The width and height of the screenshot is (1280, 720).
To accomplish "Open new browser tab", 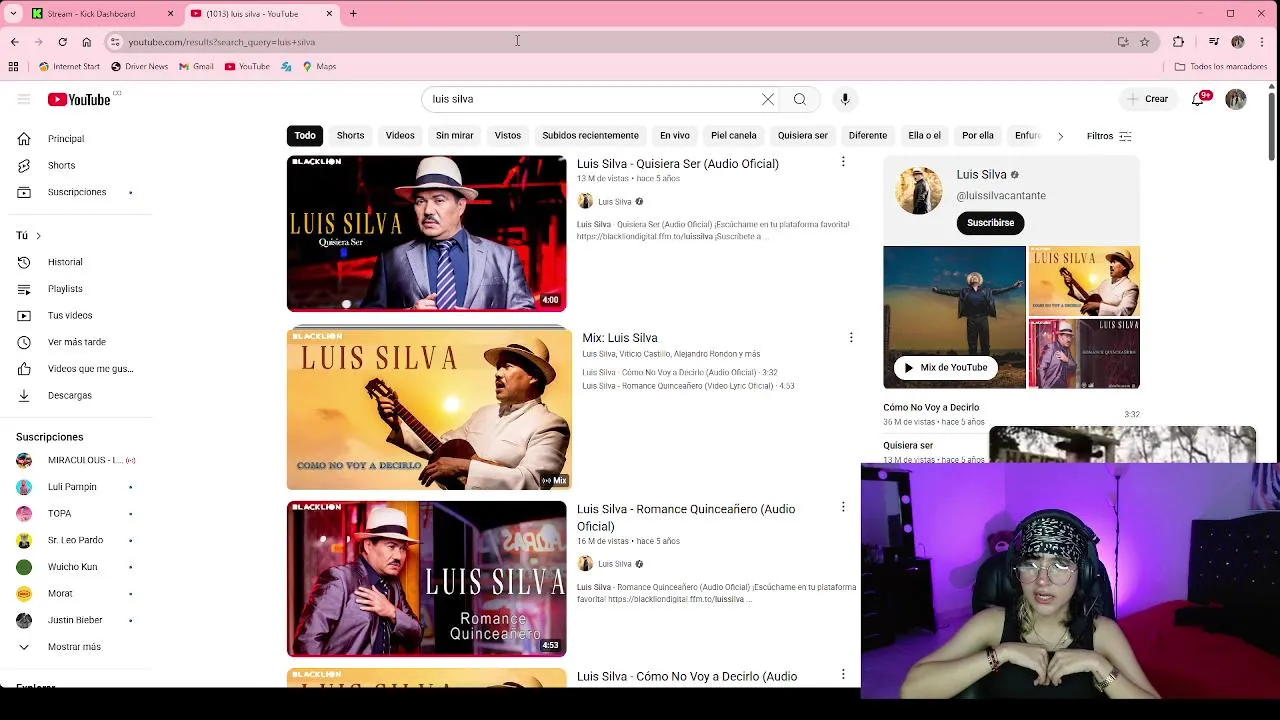I will tap(353, 14).
